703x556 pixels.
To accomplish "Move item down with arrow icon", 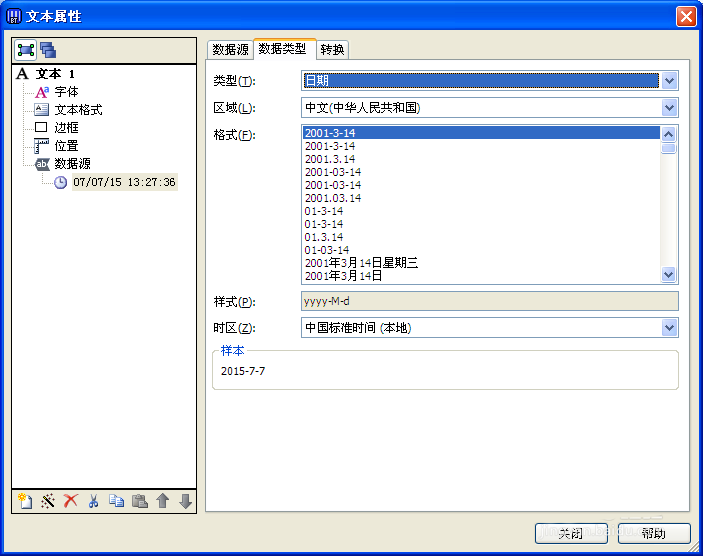I will coord(186,500).
